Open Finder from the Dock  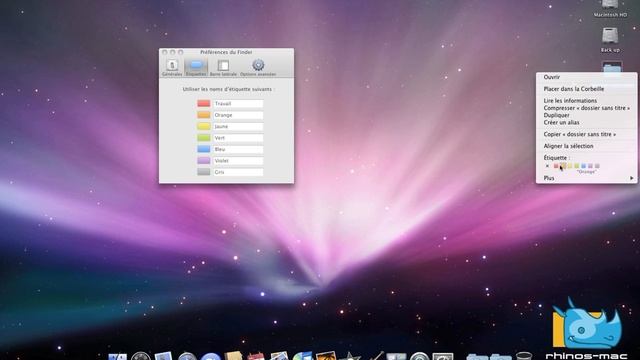point(118,356)
